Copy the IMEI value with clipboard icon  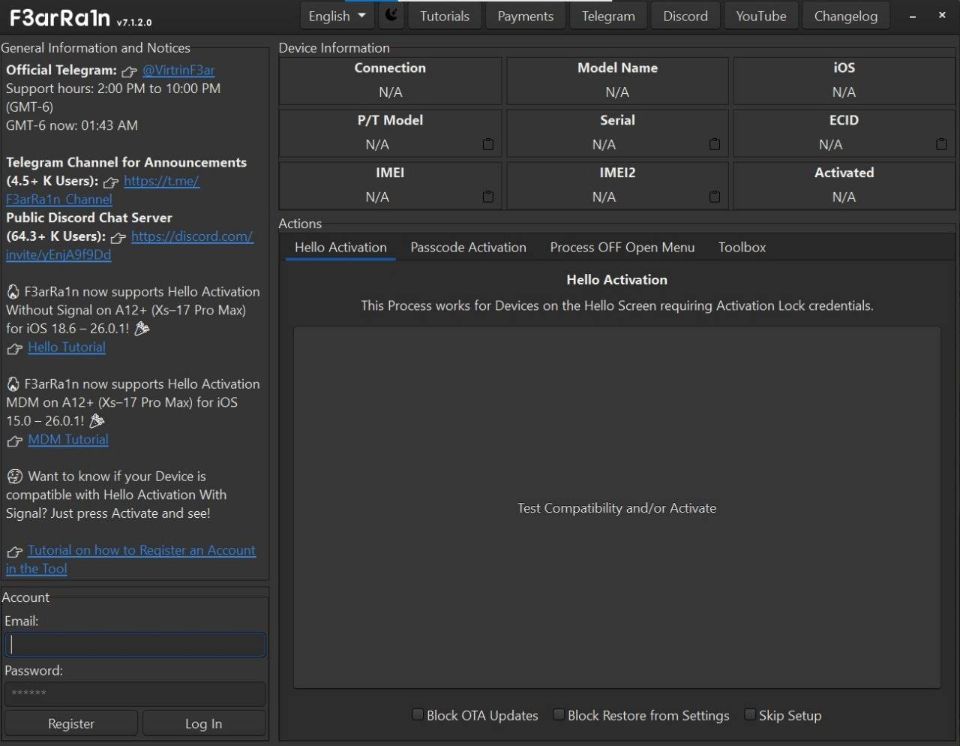[x=488, y=197]
